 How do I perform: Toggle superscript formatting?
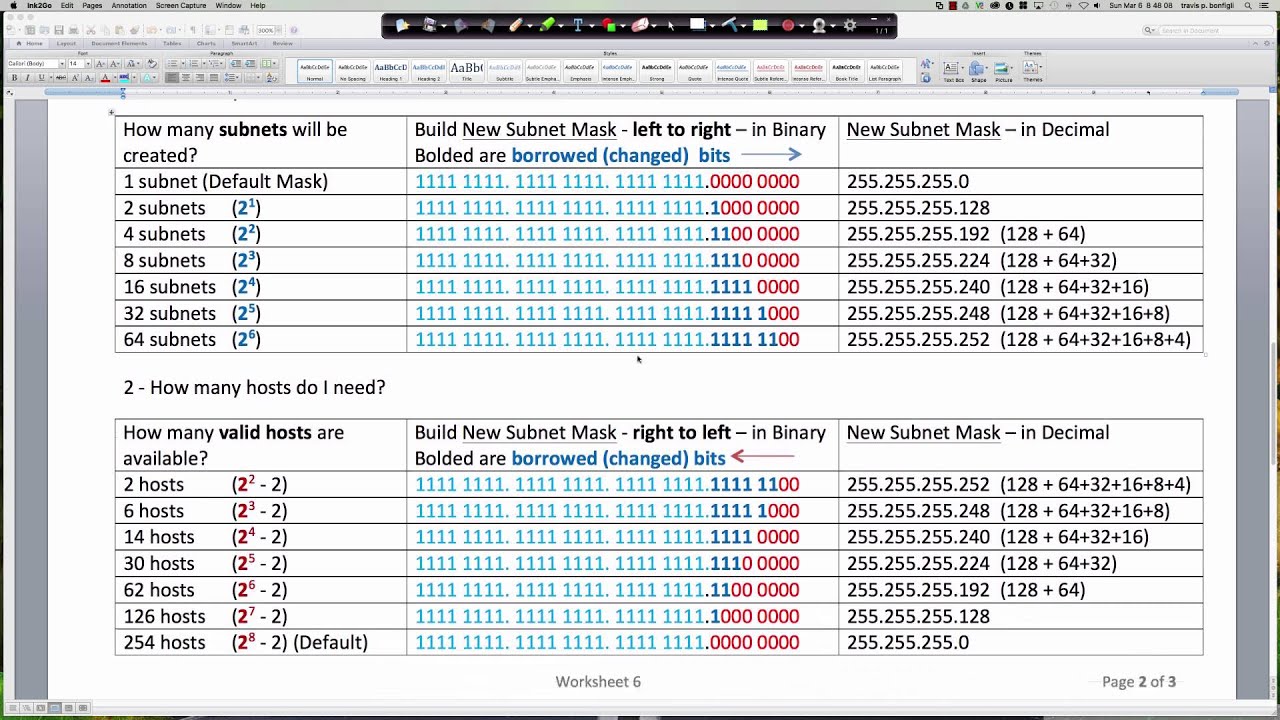point(75,77)
